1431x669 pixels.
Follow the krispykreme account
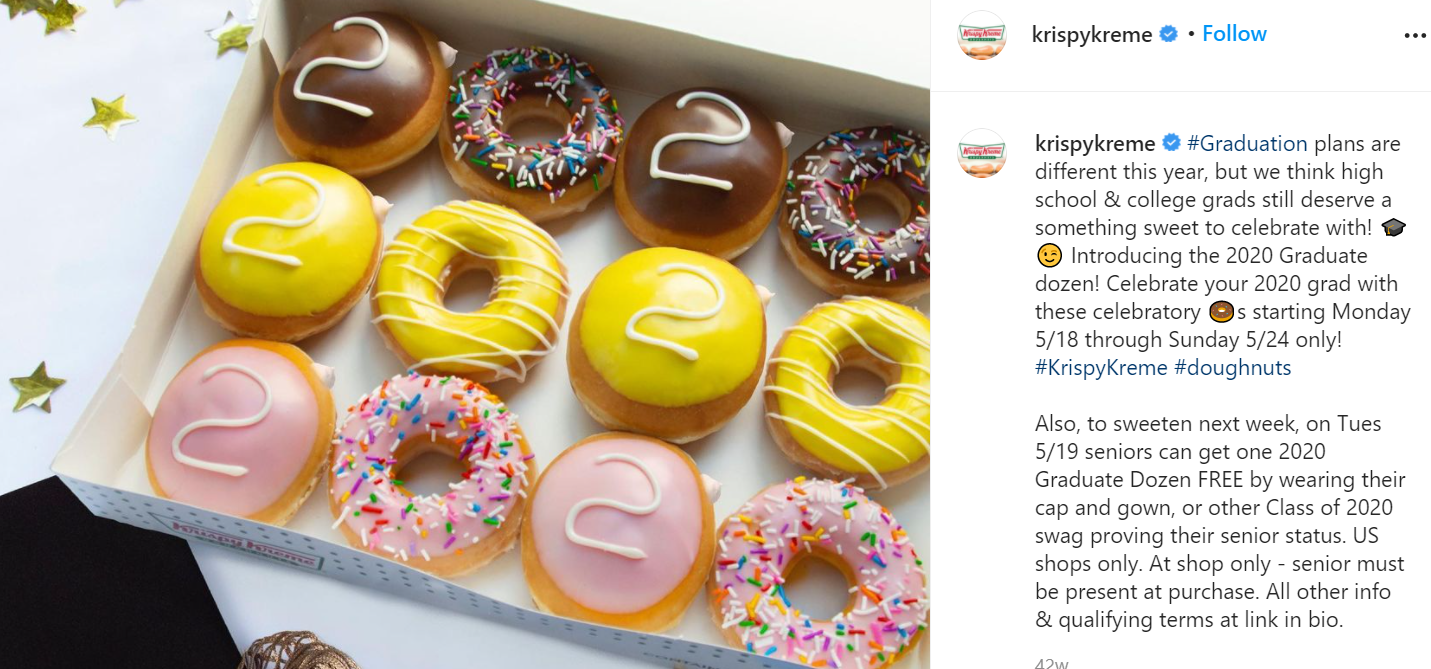(1234, 34)
